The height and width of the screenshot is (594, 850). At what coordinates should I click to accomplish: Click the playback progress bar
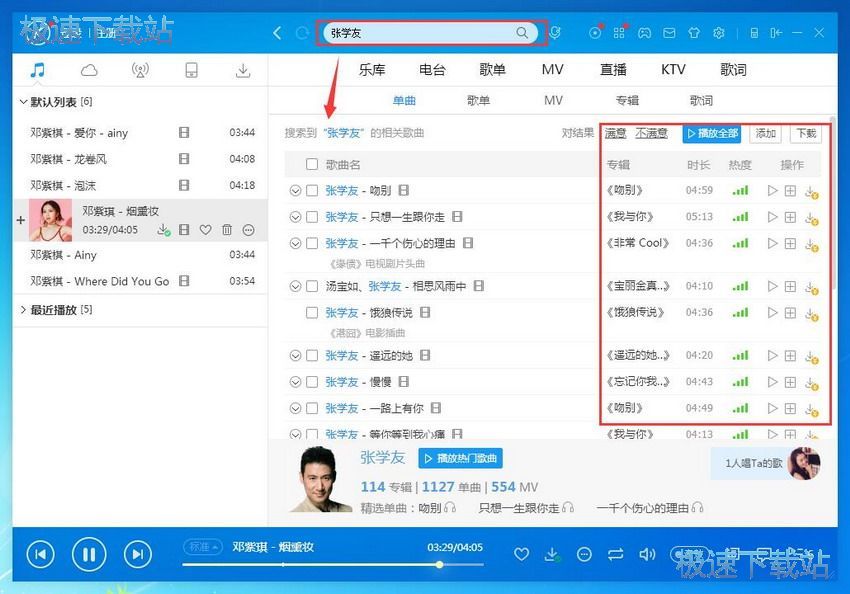tap(333, 565)
